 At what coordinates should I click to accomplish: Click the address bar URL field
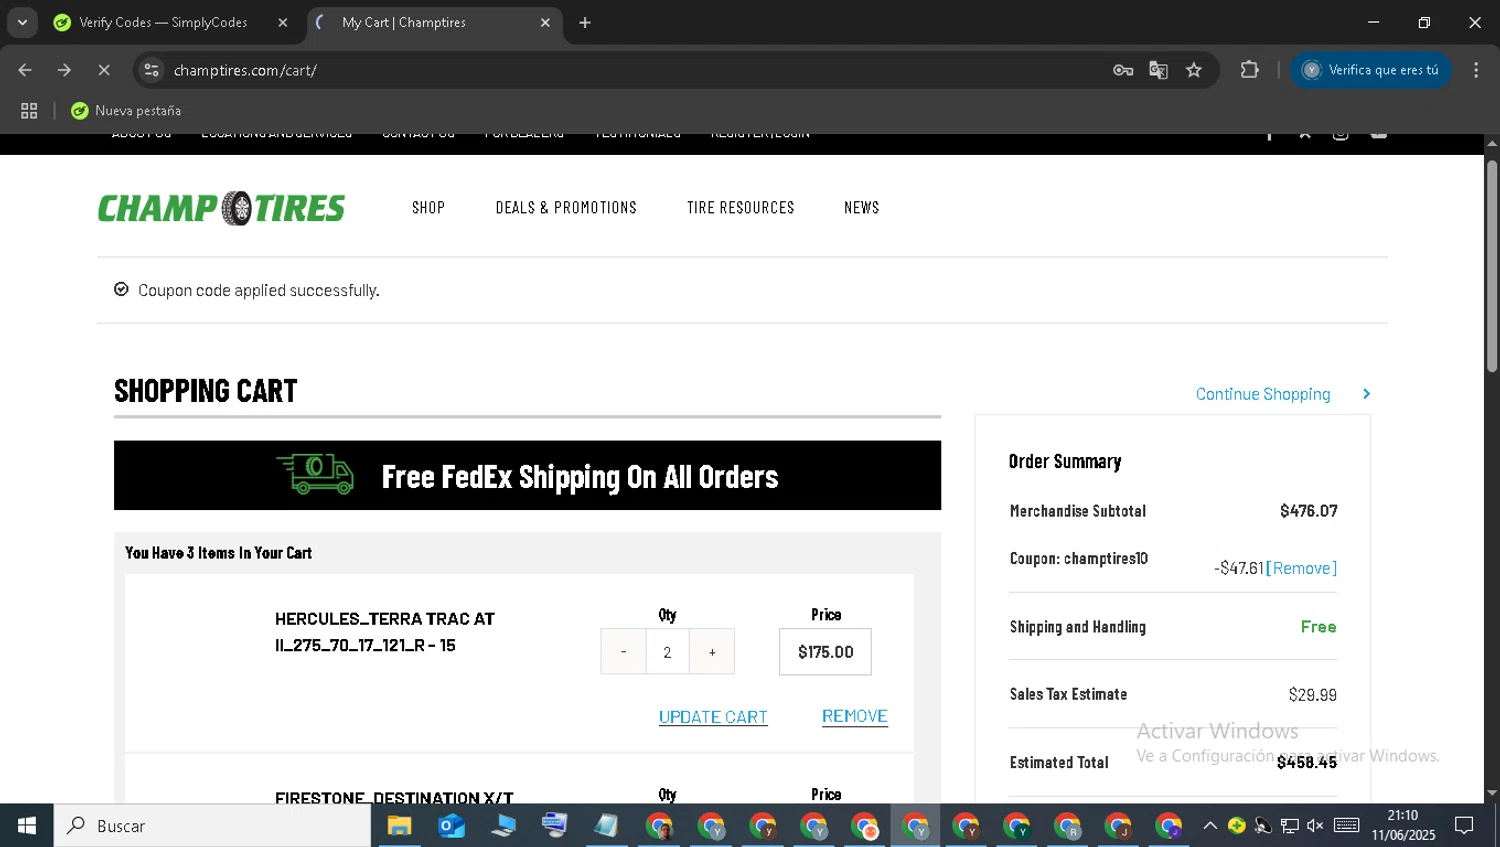(640, 70)
